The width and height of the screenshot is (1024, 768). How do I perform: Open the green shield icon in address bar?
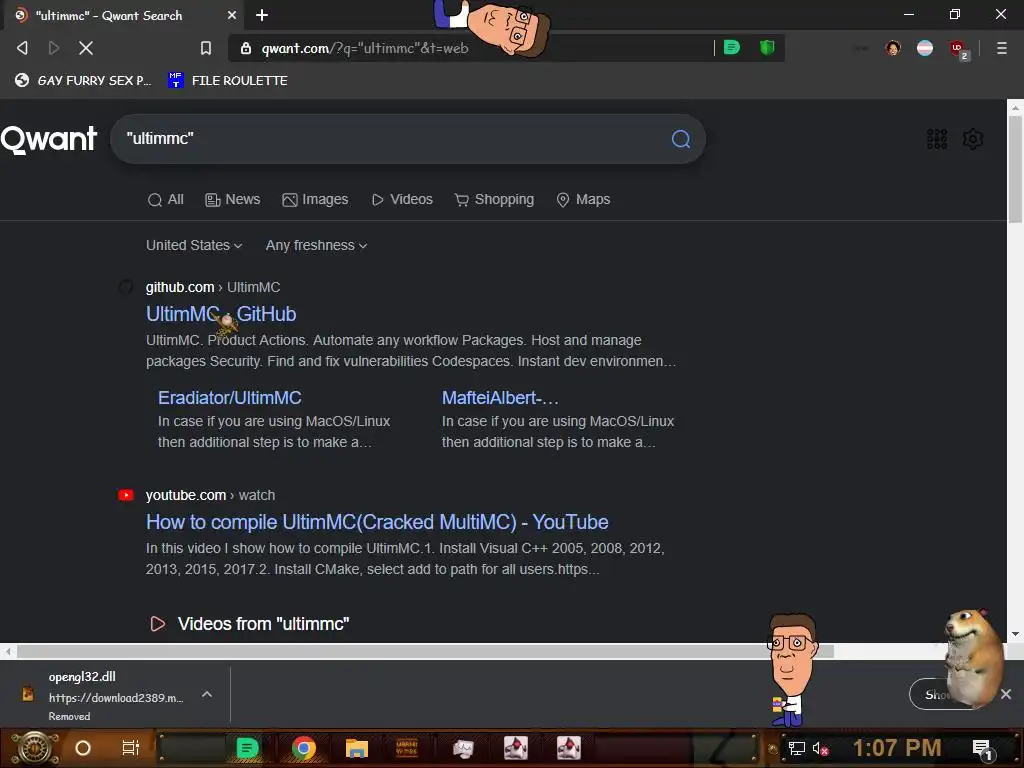click(x=767, y=47)
